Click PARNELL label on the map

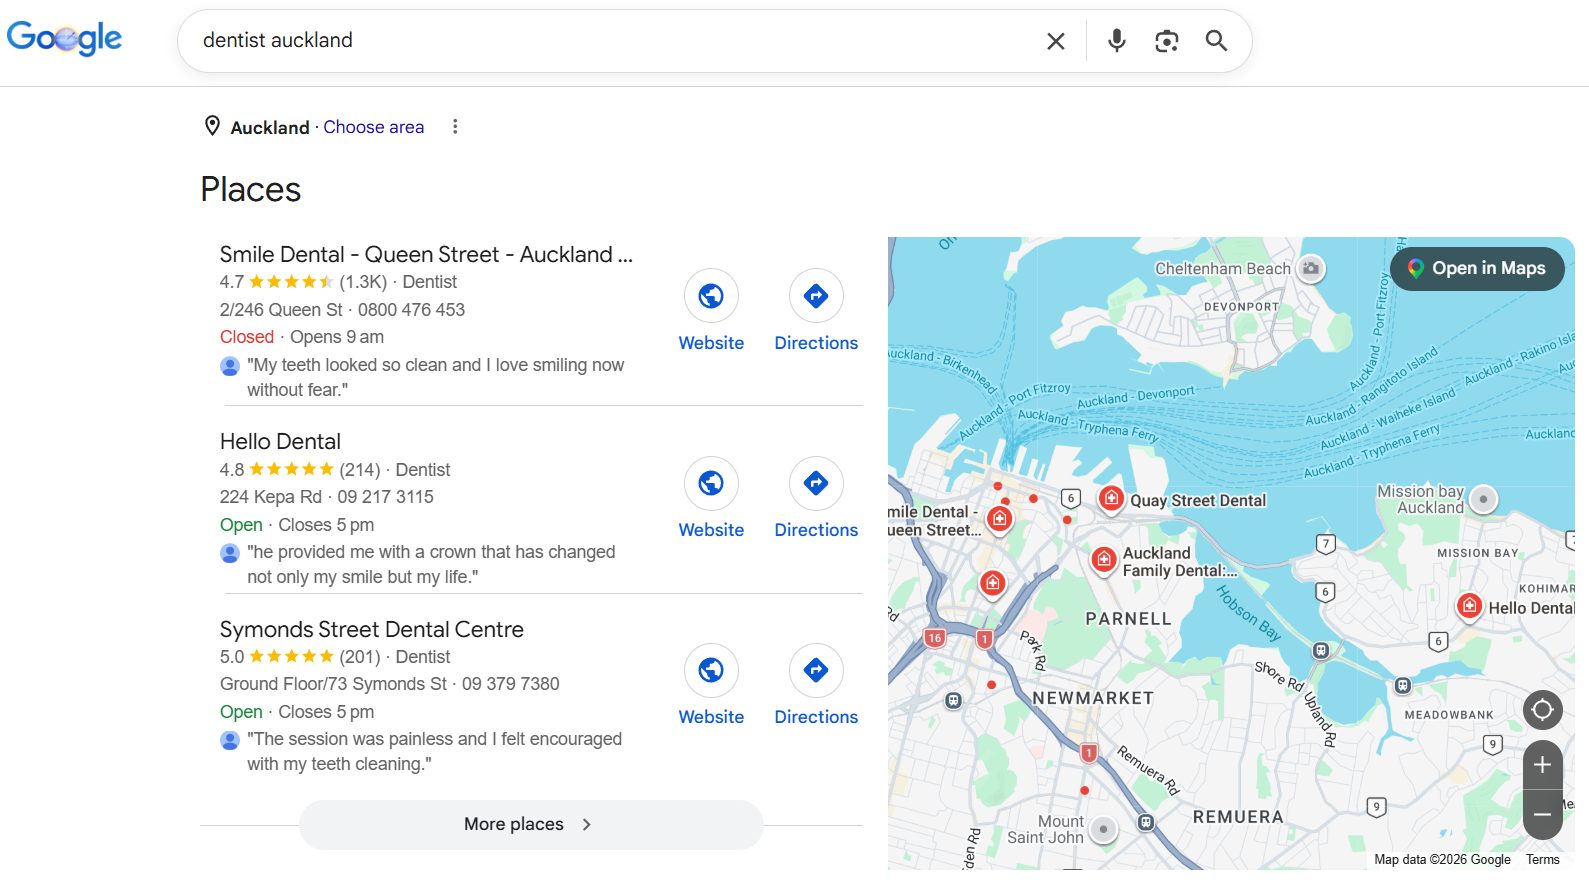[1128, 619]
